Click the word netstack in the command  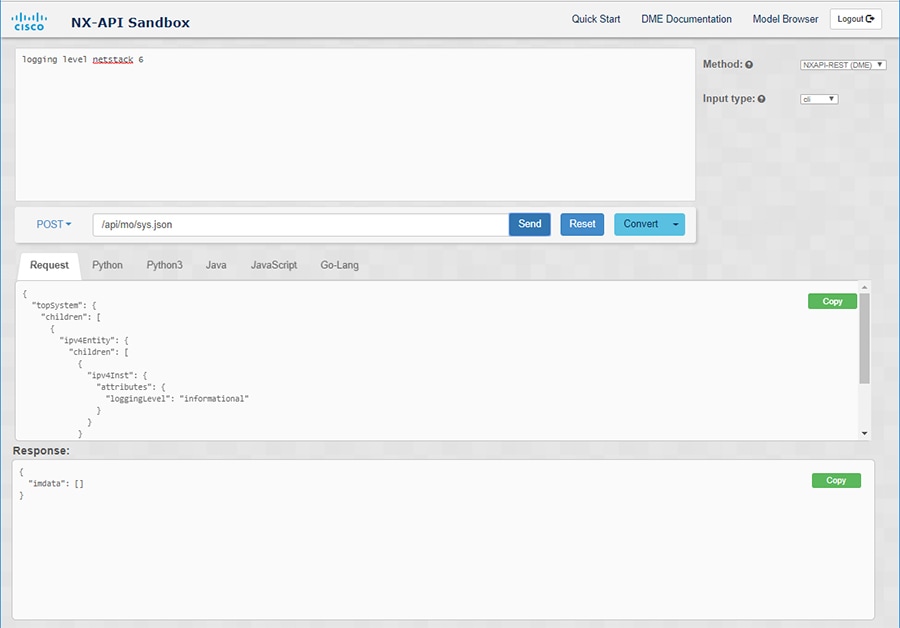click(113, 59)
